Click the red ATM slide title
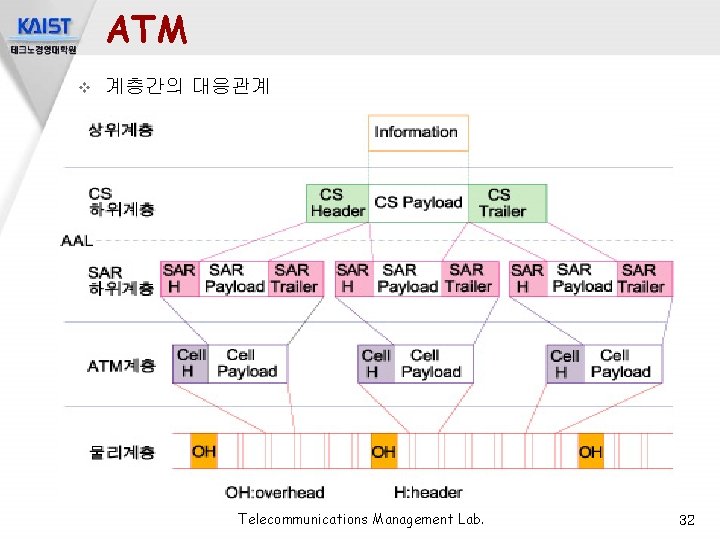Screen dimensions: 720x540 tap(147, 29)
